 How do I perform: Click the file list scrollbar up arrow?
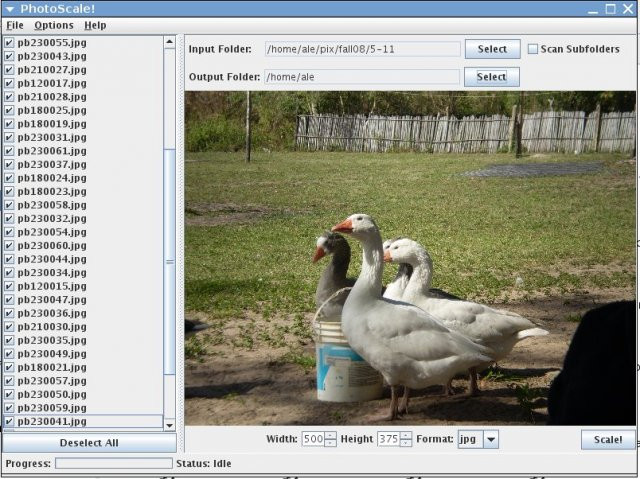(169, 42)
